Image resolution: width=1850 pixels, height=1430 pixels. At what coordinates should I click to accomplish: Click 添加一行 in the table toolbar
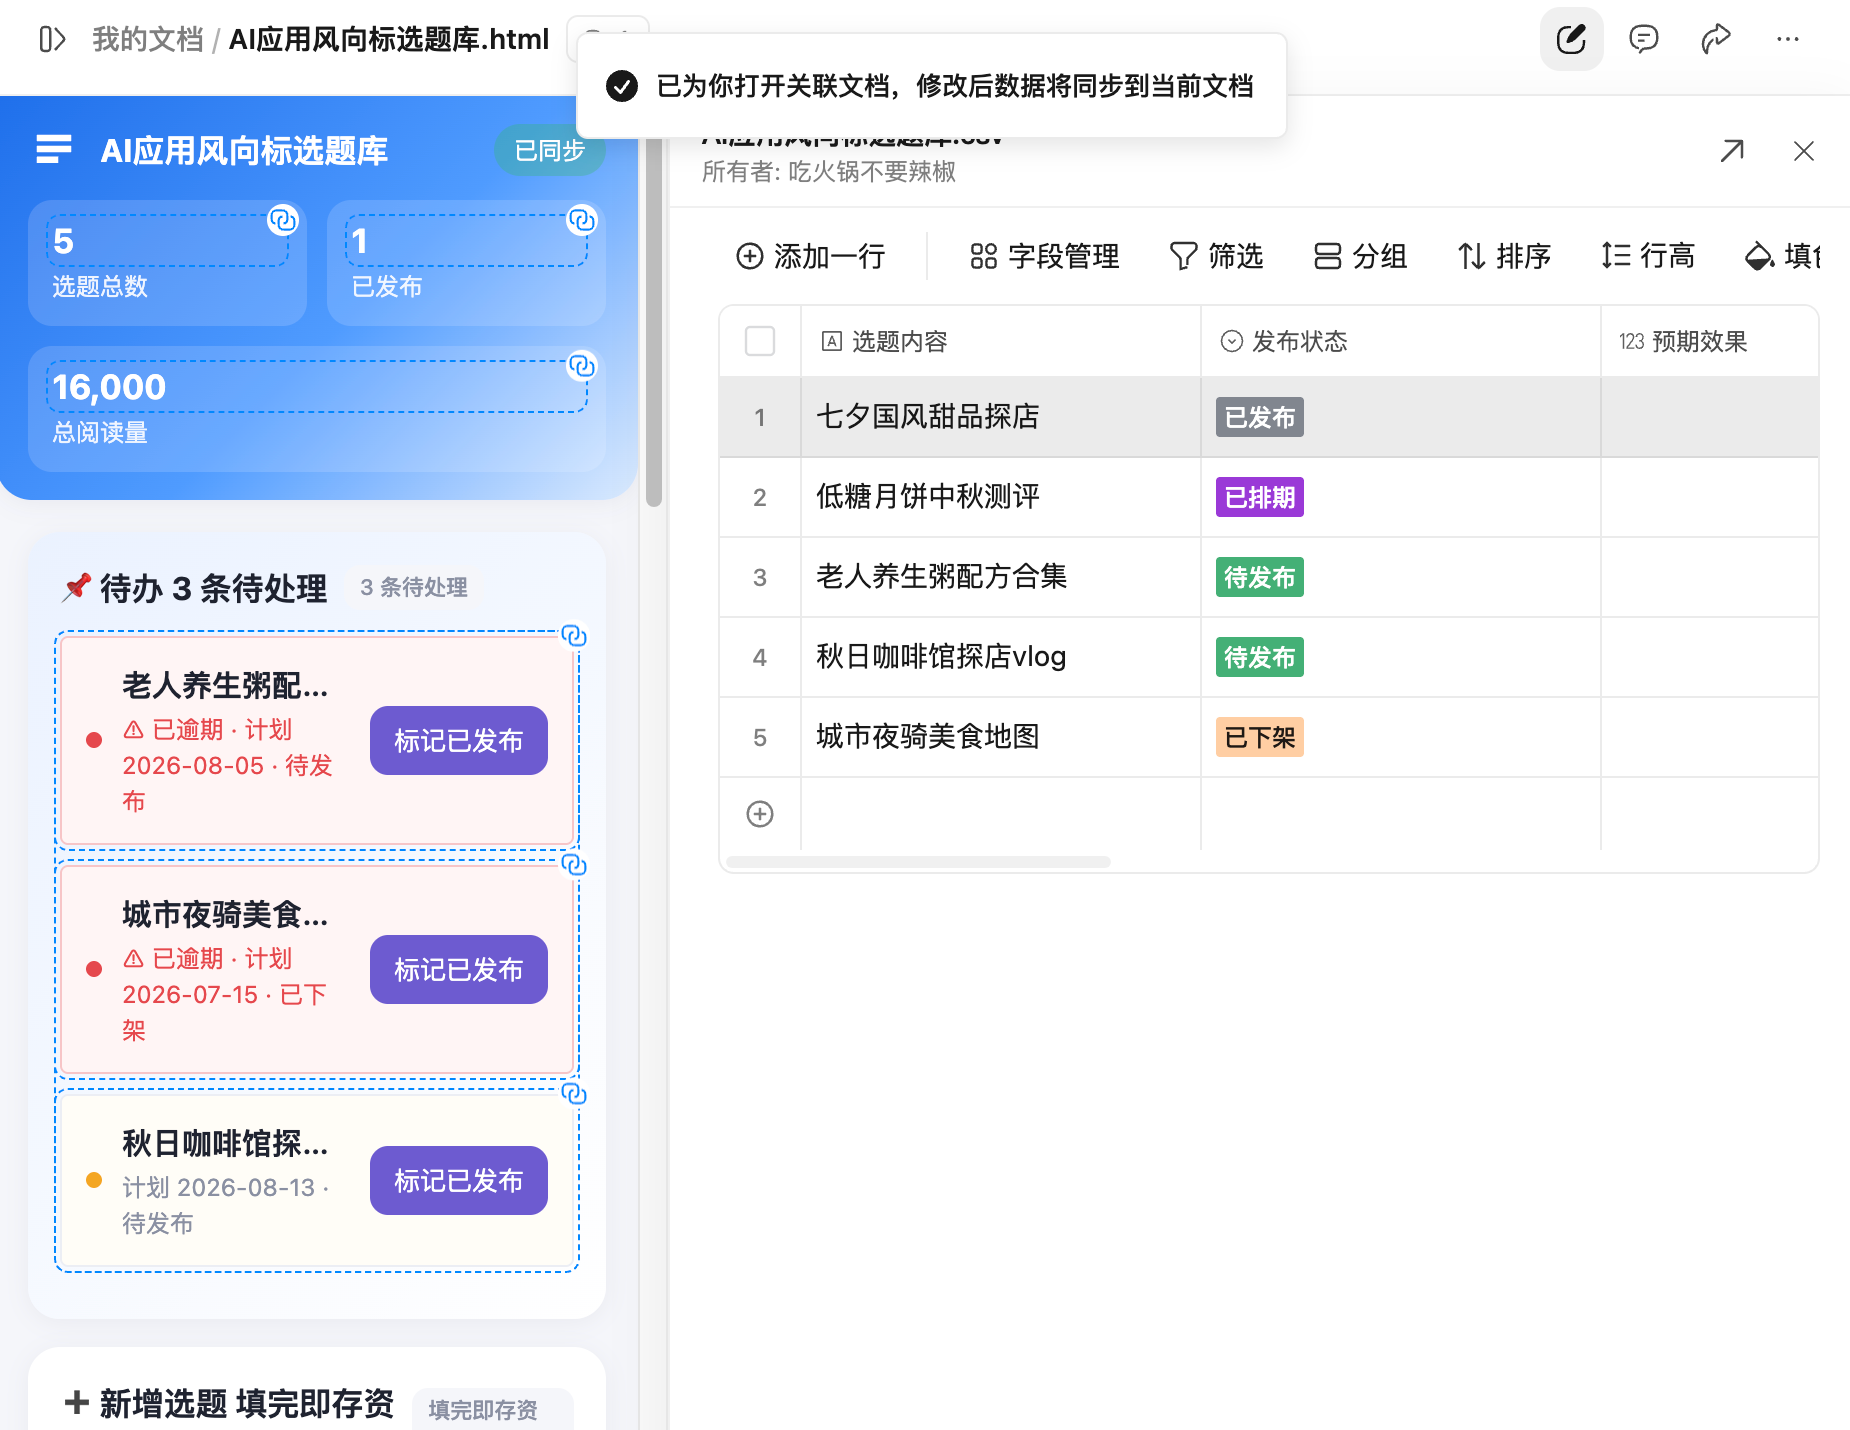(x=811, y=257)
